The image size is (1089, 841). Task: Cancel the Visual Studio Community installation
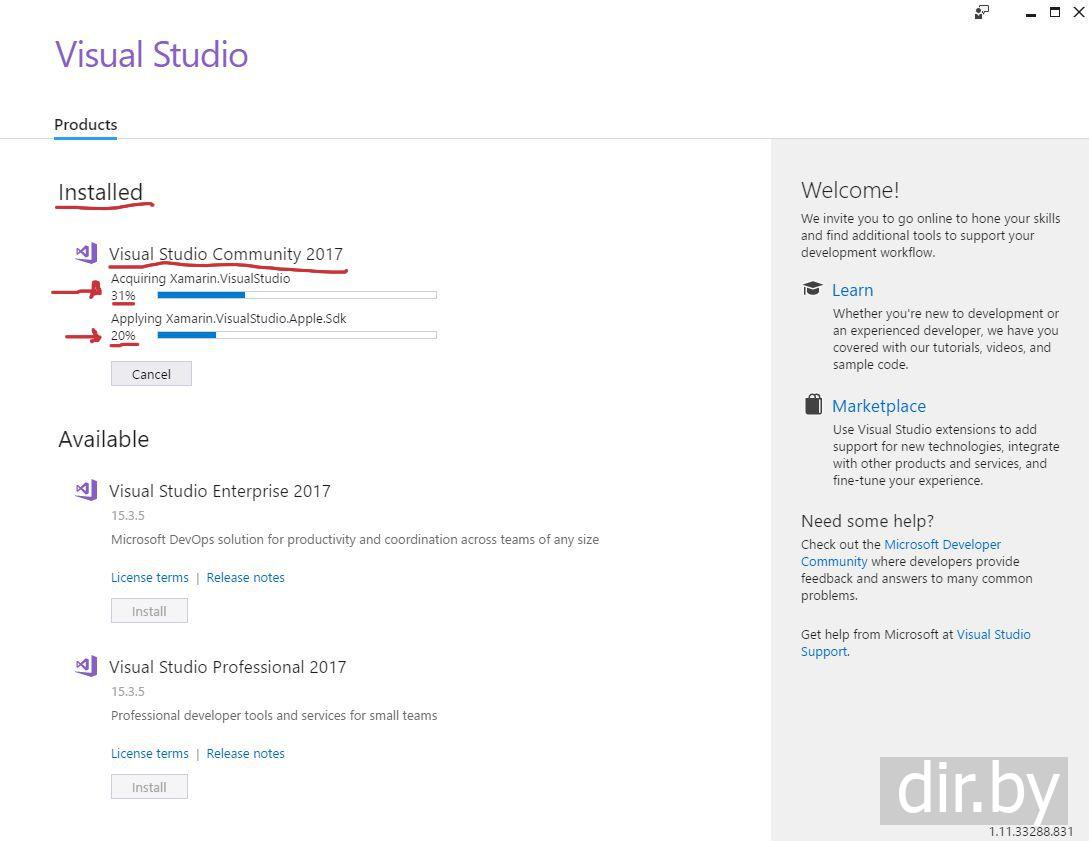point(151,374)
